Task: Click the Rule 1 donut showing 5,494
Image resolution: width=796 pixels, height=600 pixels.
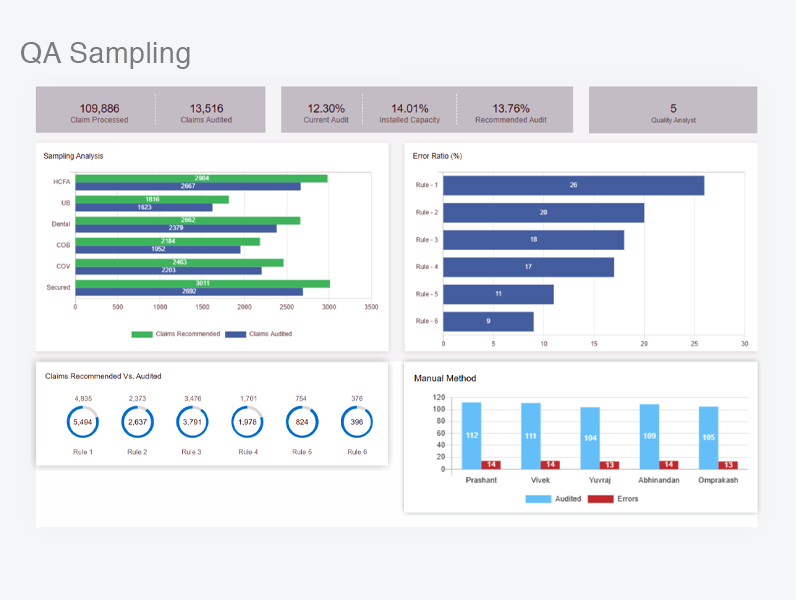Action: point(83,422)
